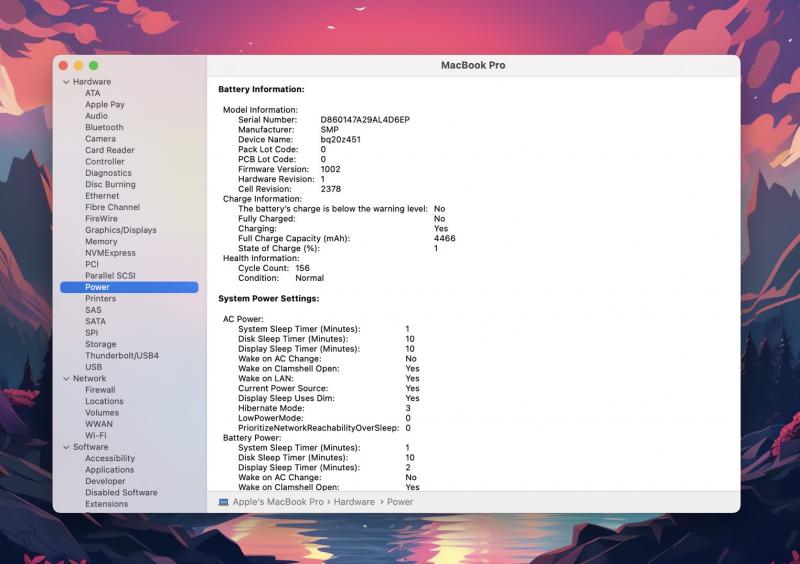Click the MacBook Pro window title
The image size is (800, 564).
[x=473, y=65]
